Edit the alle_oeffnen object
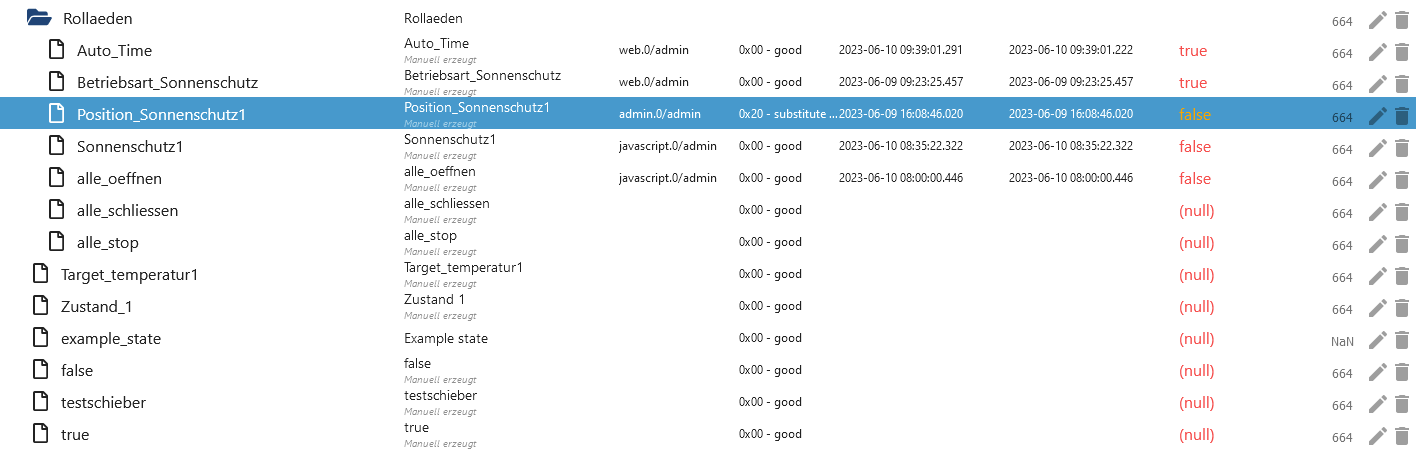The width and height of the screenshot is (1416, 451). (1378, 179)
